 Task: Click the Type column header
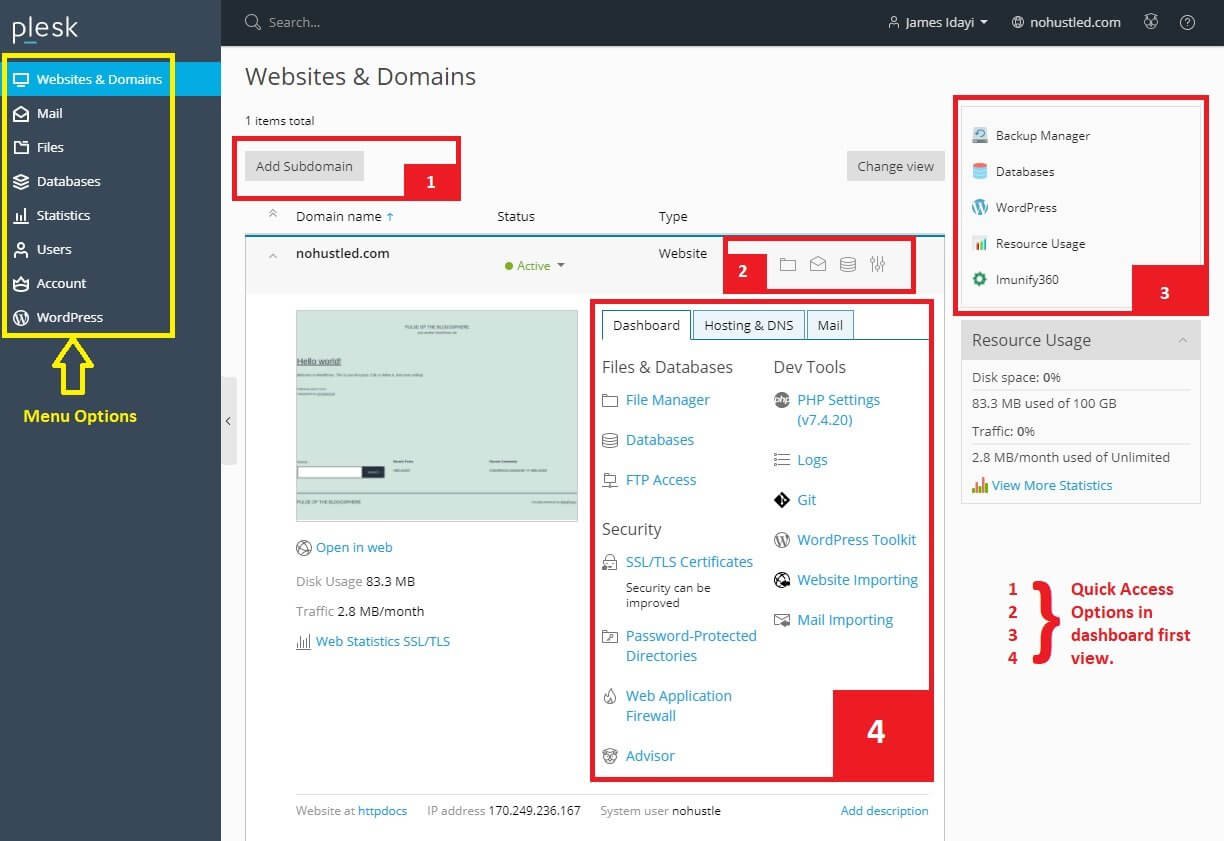pyautogui.click(x=673, y=216)
